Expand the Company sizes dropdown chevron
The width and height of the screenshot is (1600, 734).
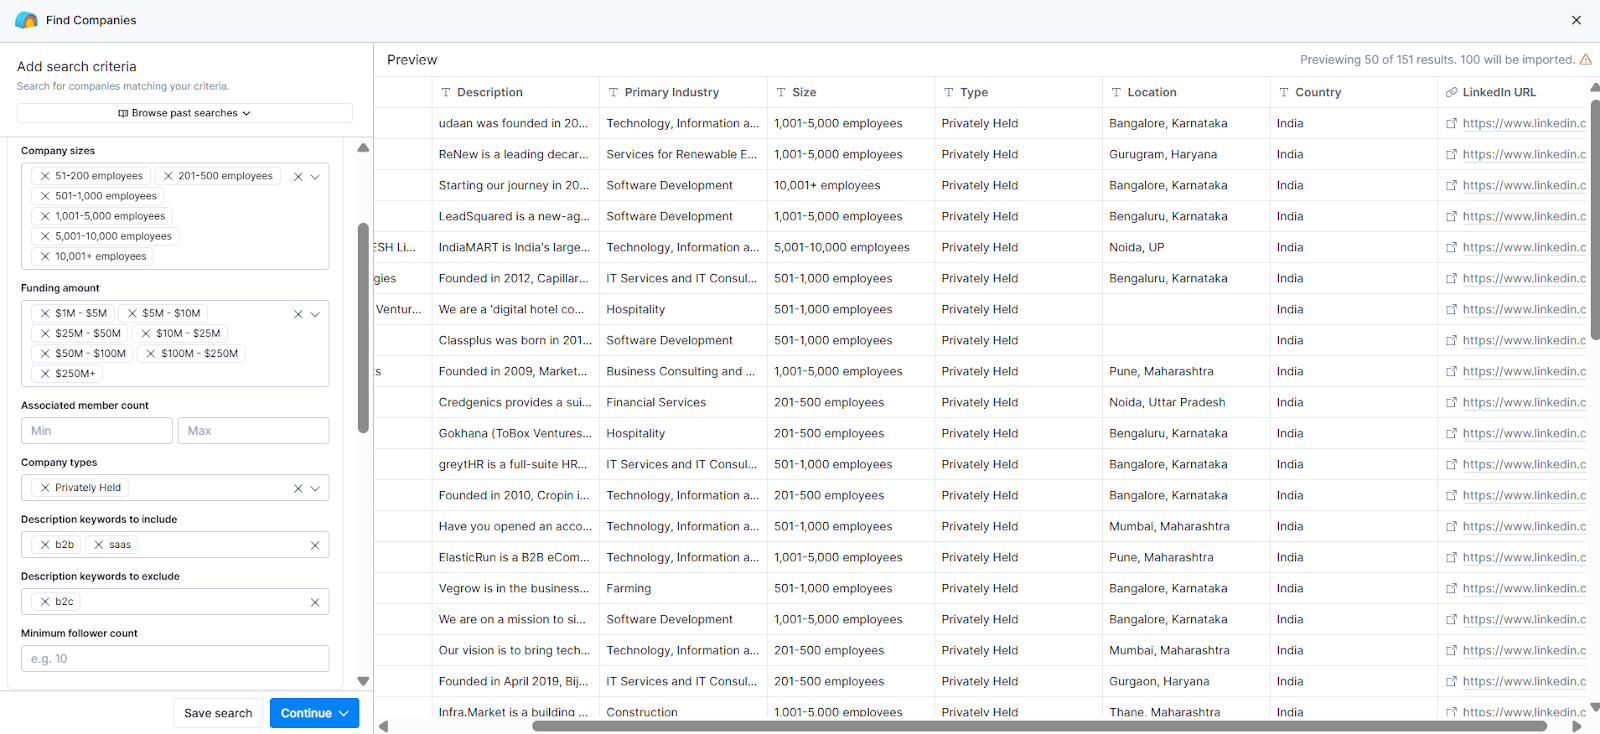coord(315,177)
